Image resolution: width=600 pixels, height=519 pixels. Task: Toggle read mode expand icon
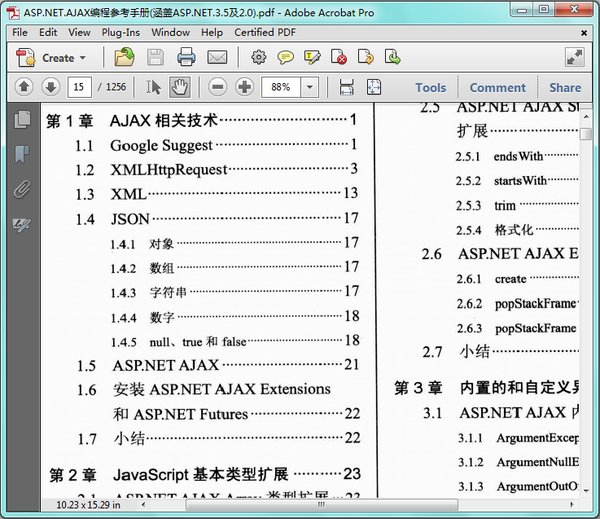pos(574,57)
